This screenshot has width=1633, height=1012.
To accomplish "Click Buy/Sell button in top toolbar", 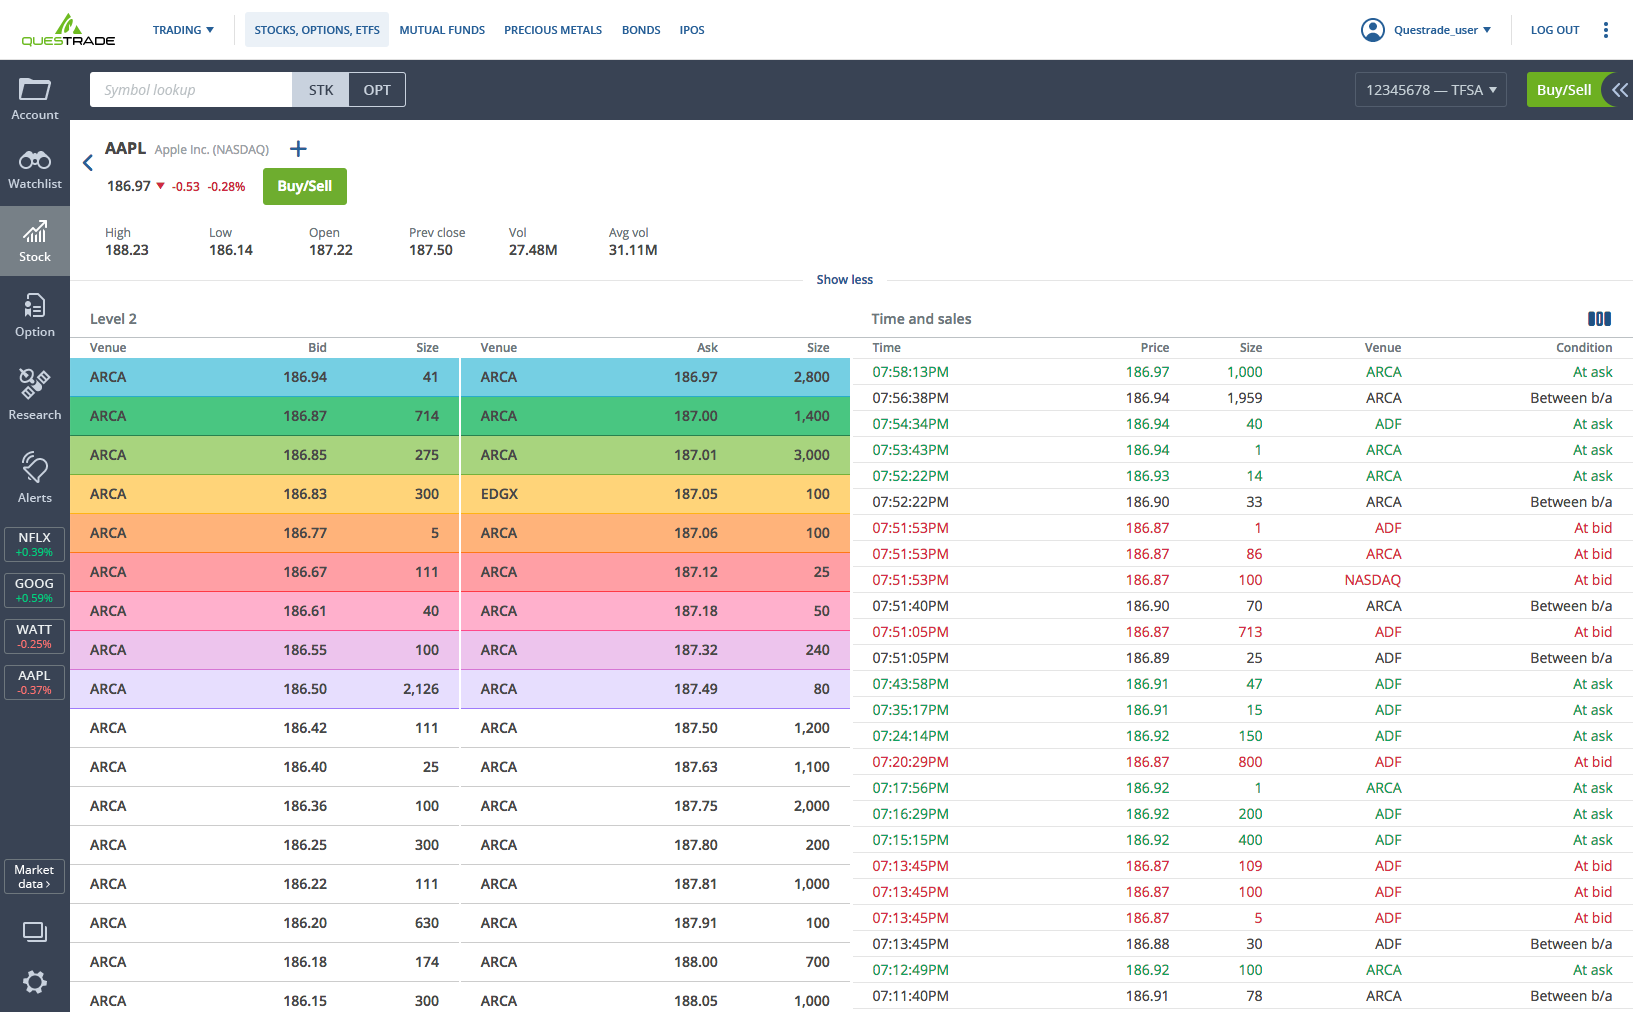I will point(1564,90).
